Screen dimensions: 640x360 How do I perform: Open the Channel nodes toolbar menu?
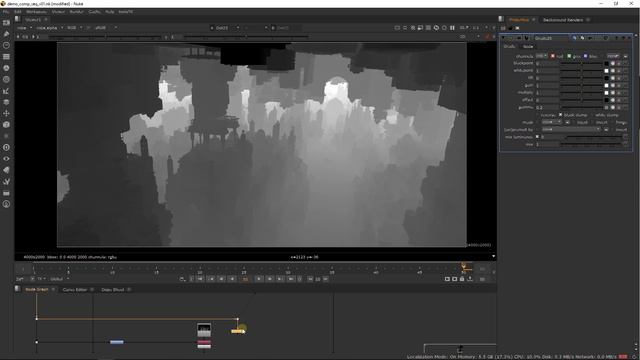(x=6, y=57)
